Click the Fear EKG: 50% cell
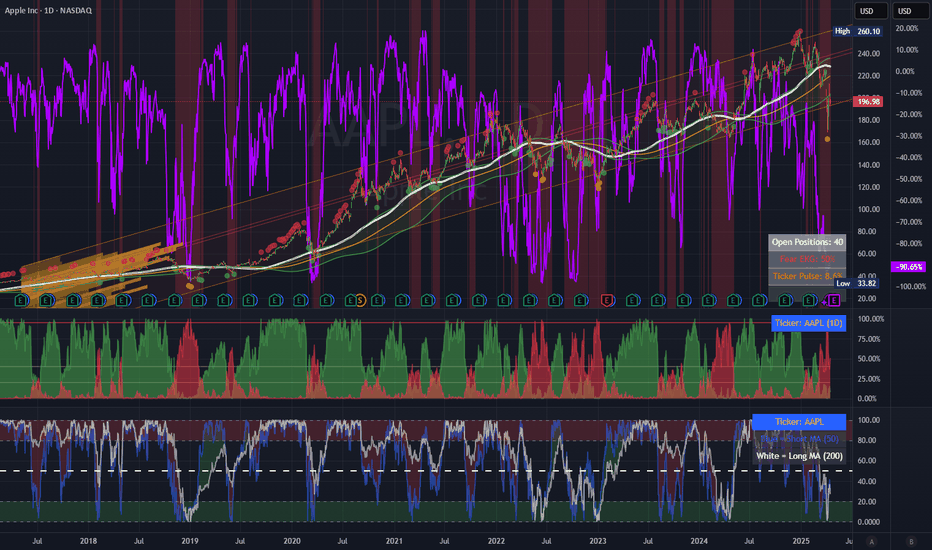This screenshot has width=932, height=550. pyautogui.click(x=807, y=259)
